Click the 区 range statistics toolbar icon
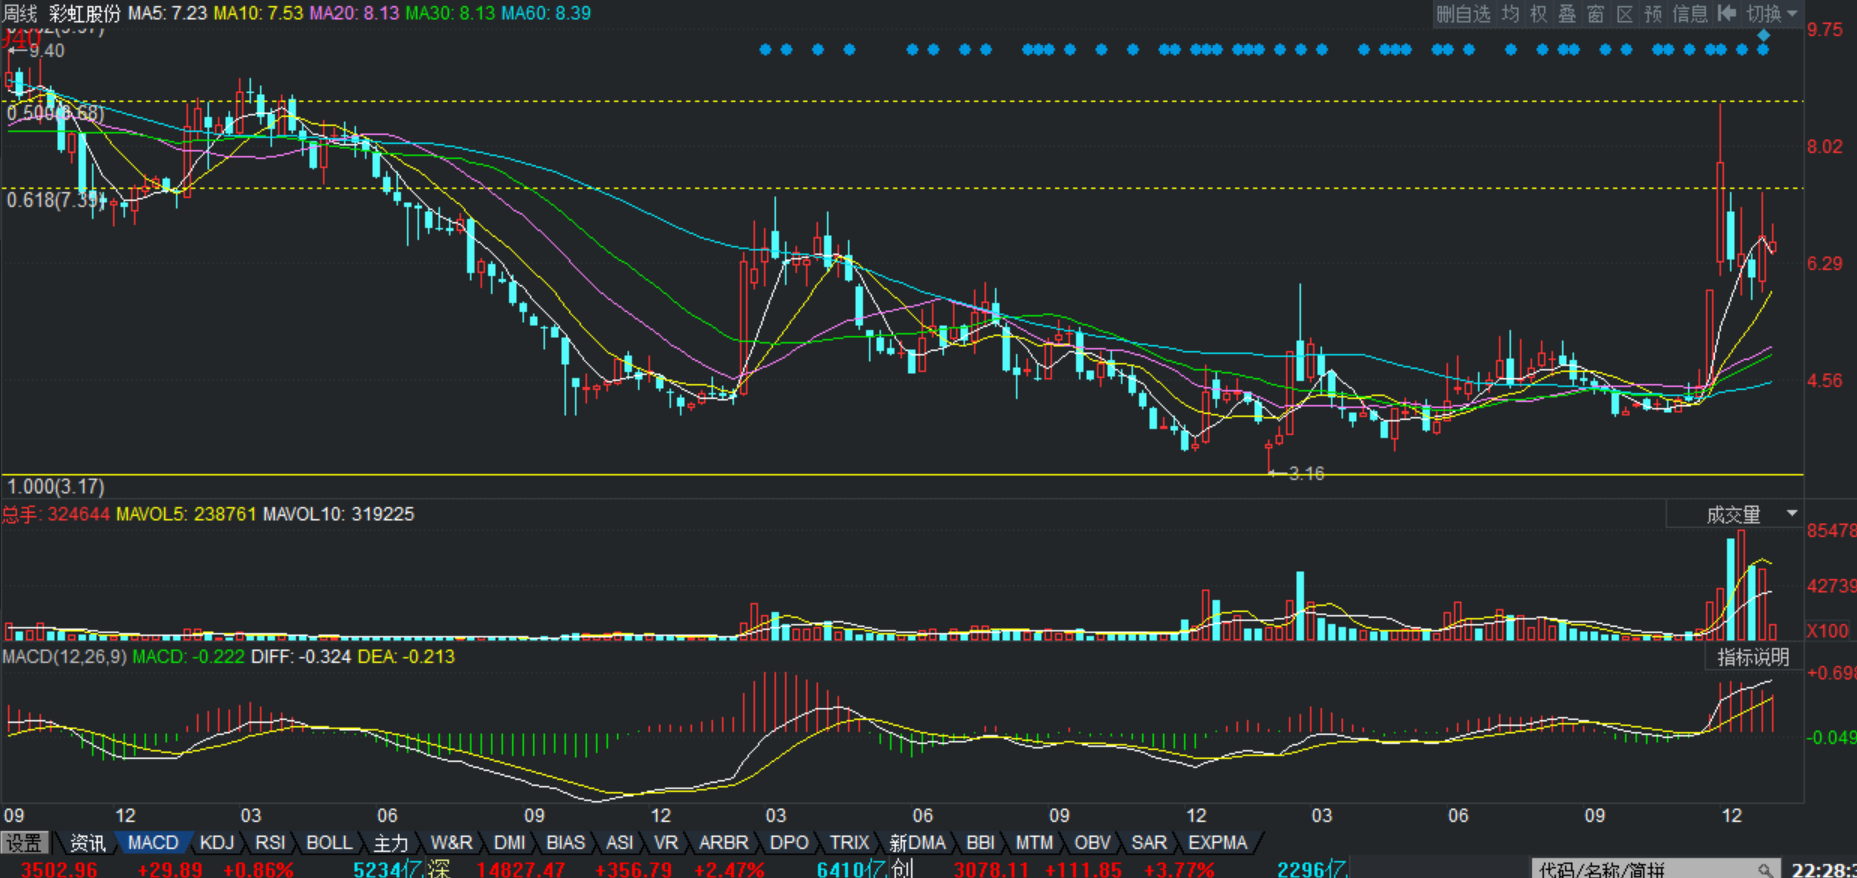The image size is (1857, 878). coord(1625,13)
